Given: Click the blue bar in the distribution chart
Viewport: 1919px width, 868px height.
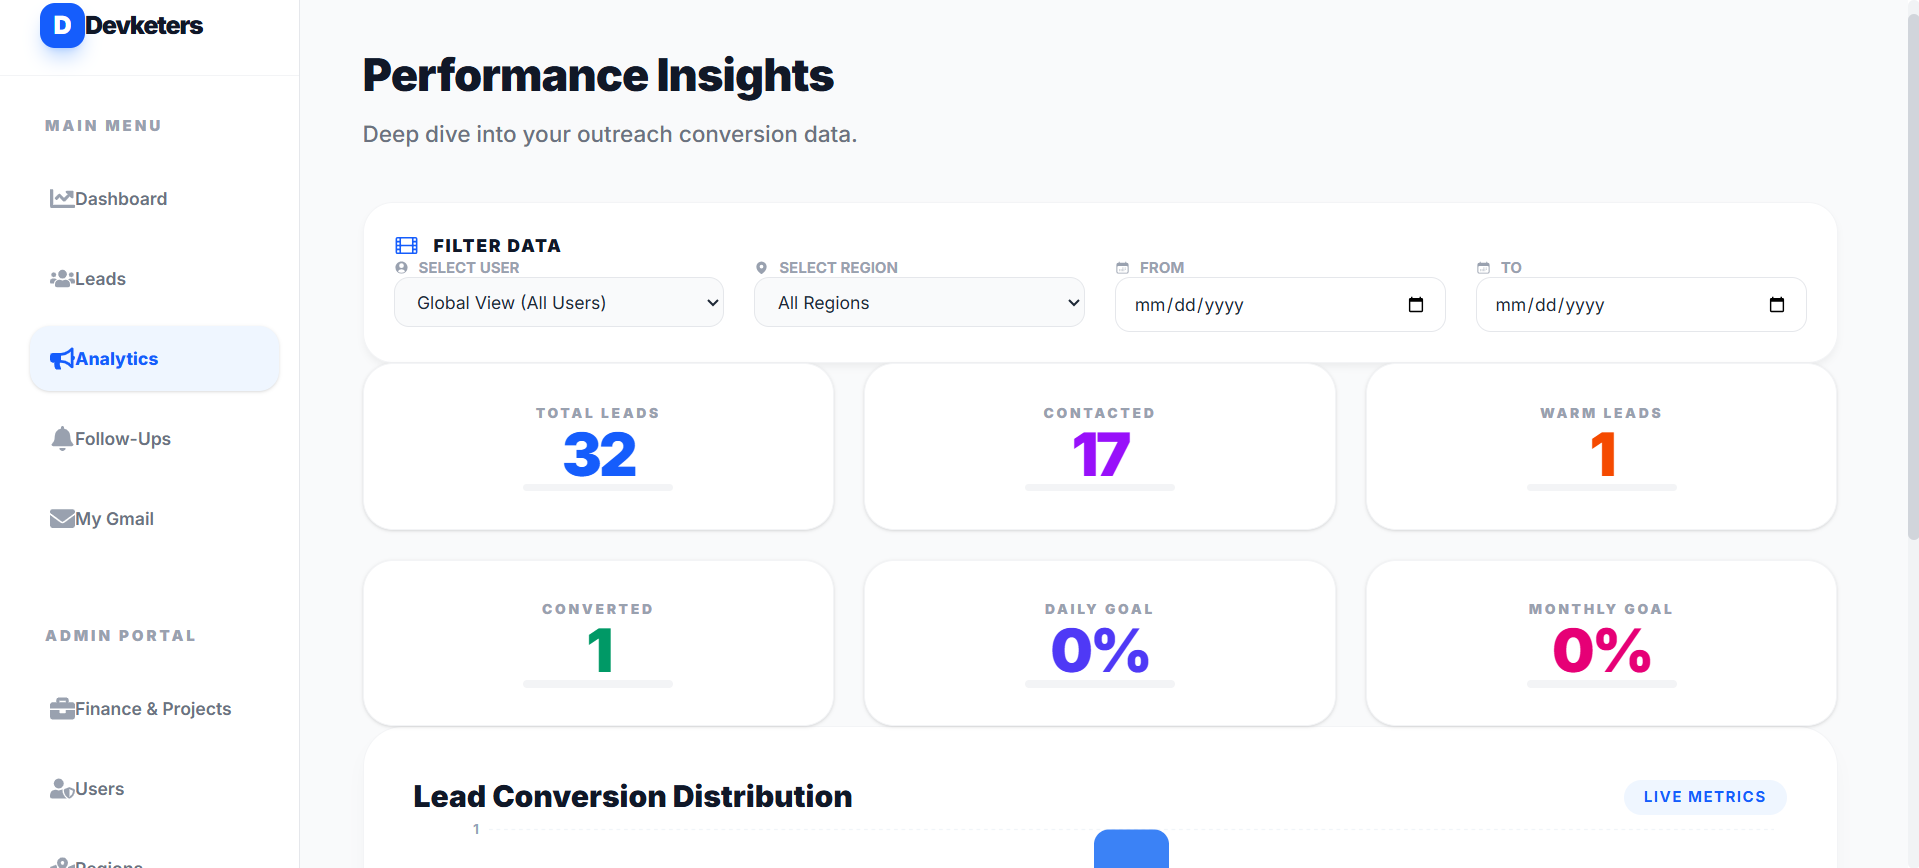Looking at the screenshot, I should point(1131,849).
